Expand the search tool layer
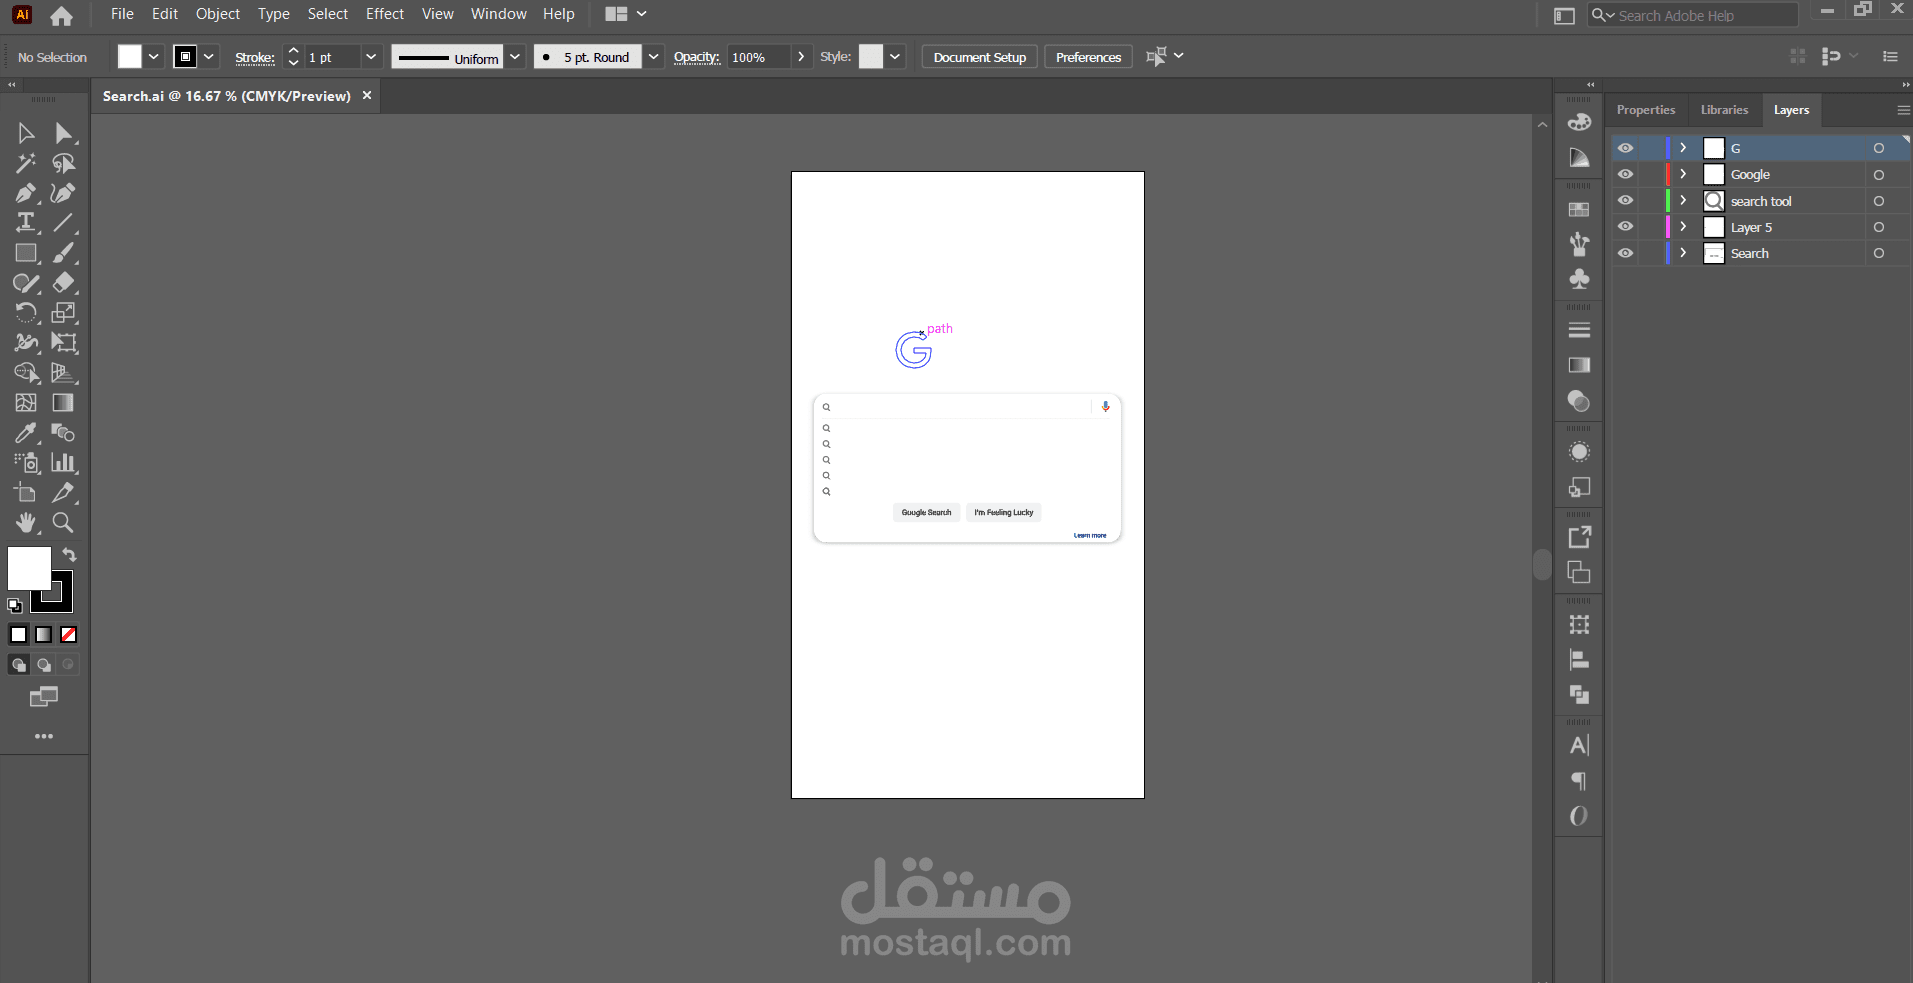The height and width of the screenshot is (983, 1913). (1683, 200)
